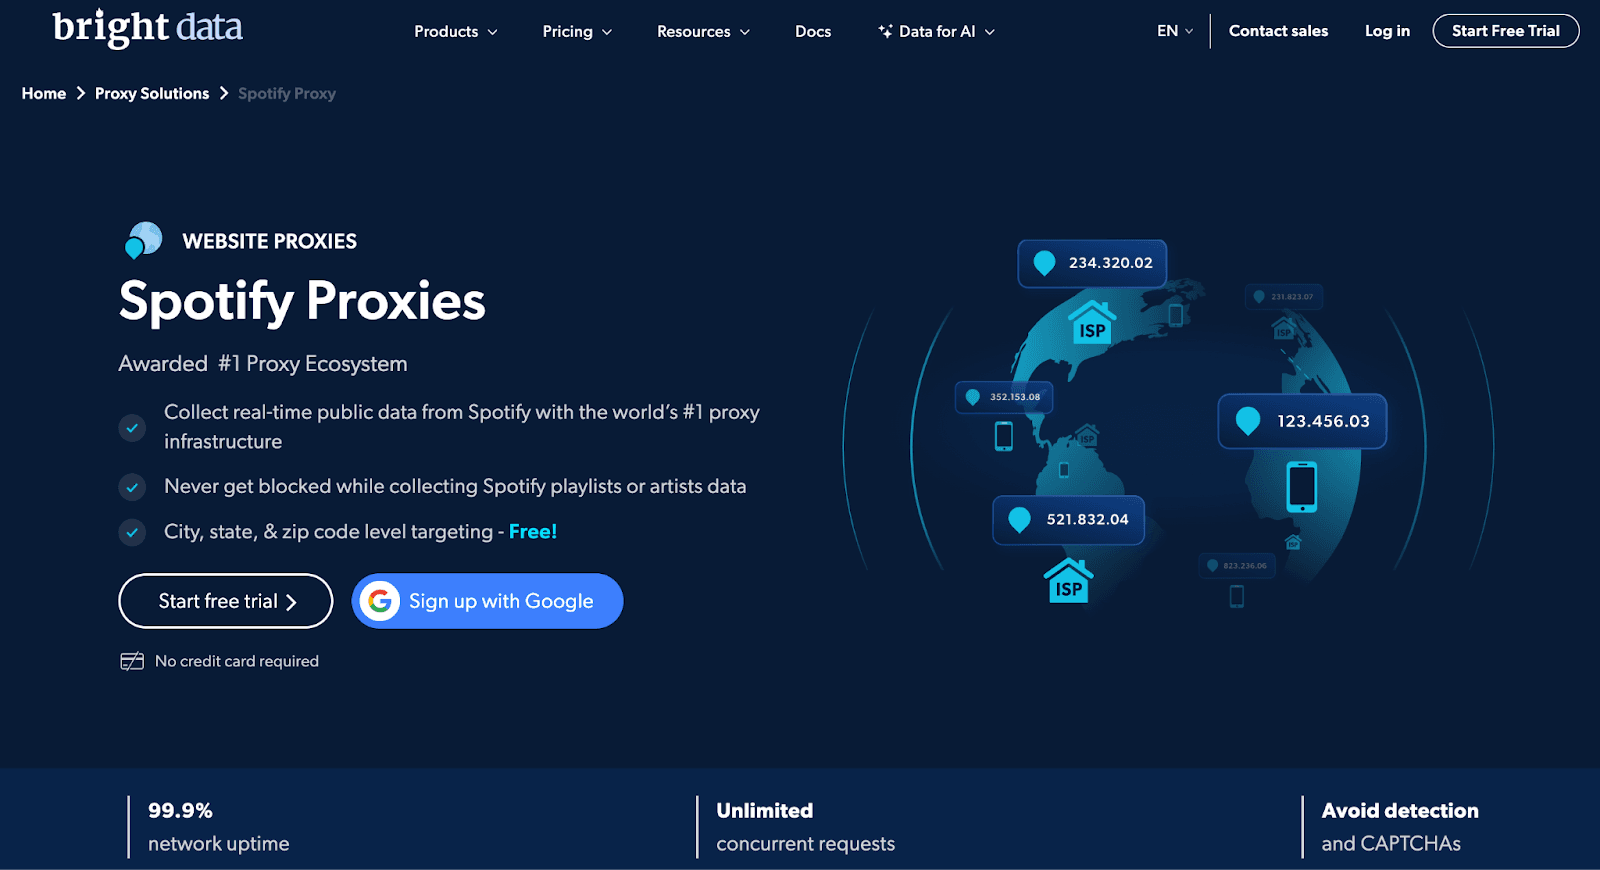Open Proxy Solutions breadcrumb

pyautogui.click(x=152, y=93)
